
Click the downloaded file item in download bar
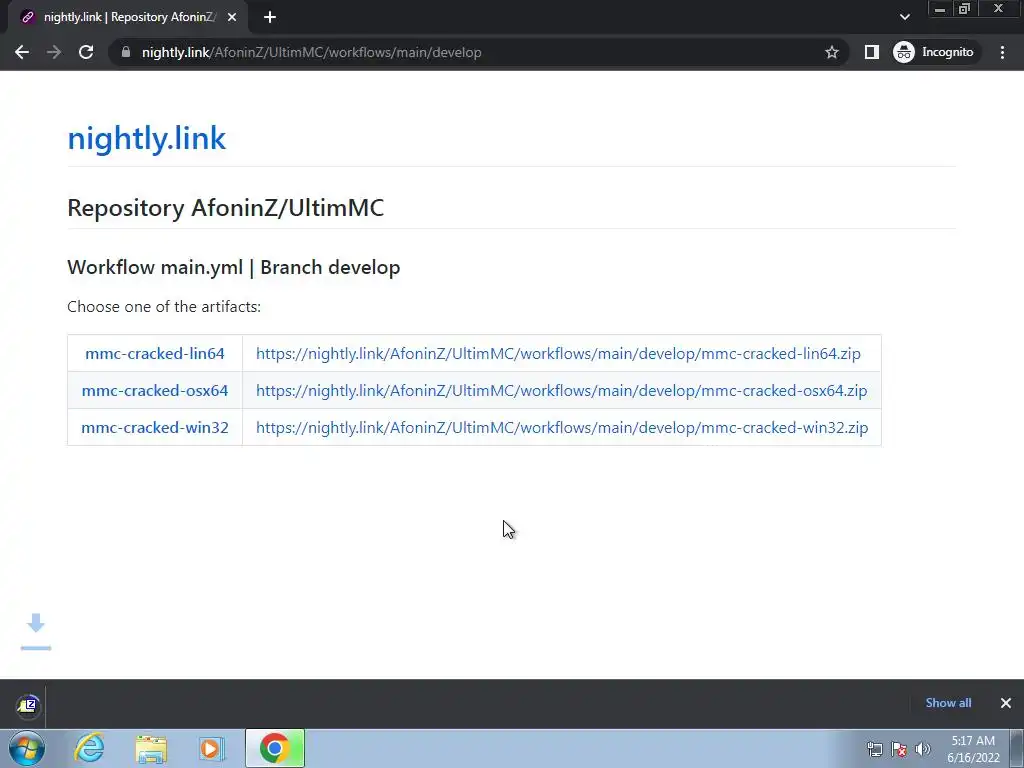28,705
